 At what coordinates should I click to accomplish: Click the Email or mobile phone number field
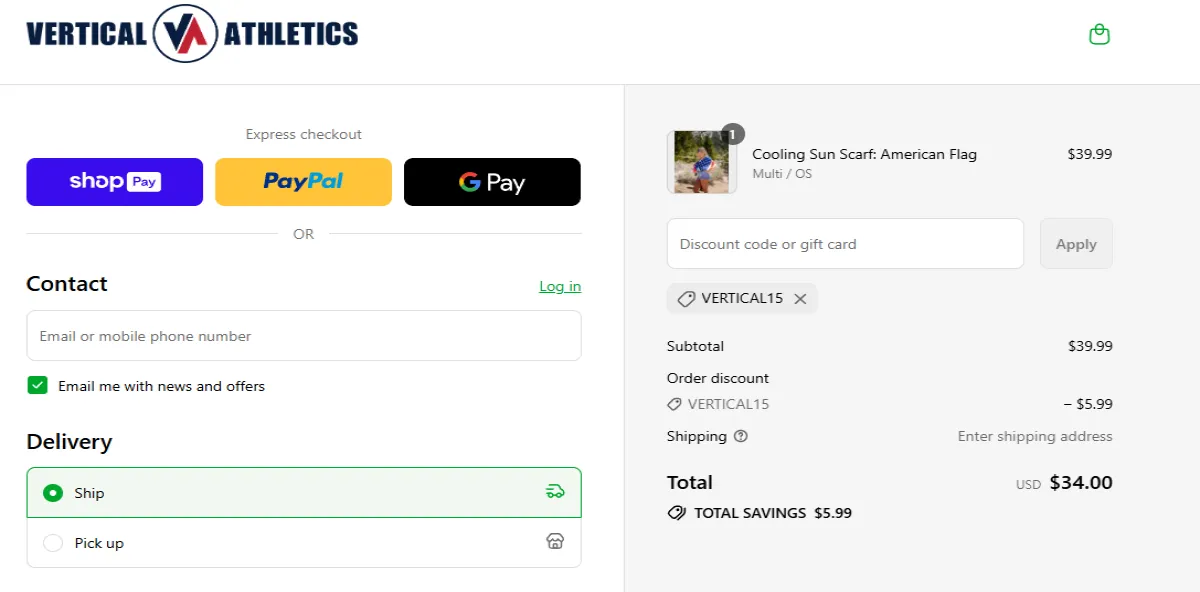pos(303,335)
